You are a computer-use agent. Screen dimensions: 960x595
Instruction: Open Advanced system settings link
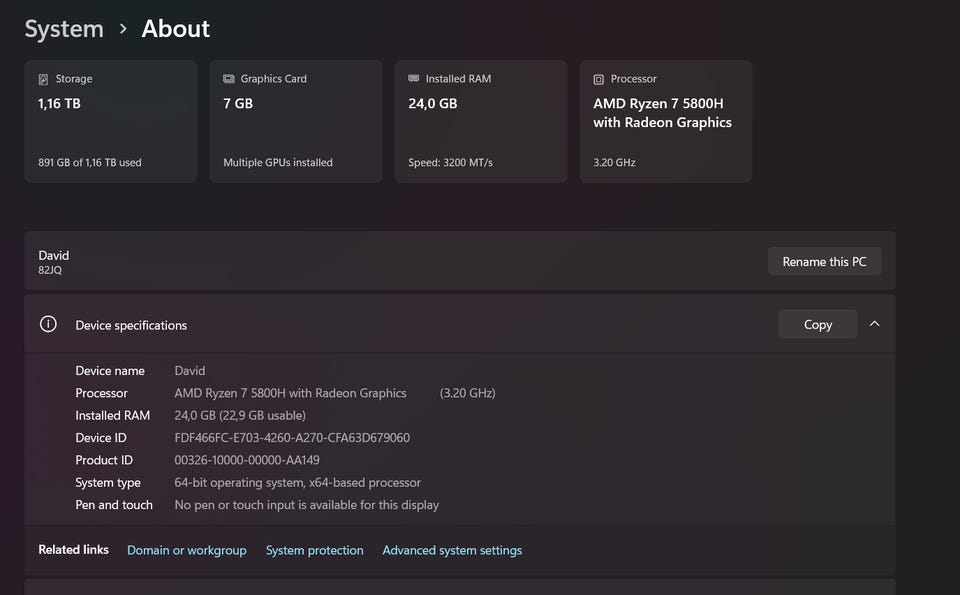coord(452,550)
